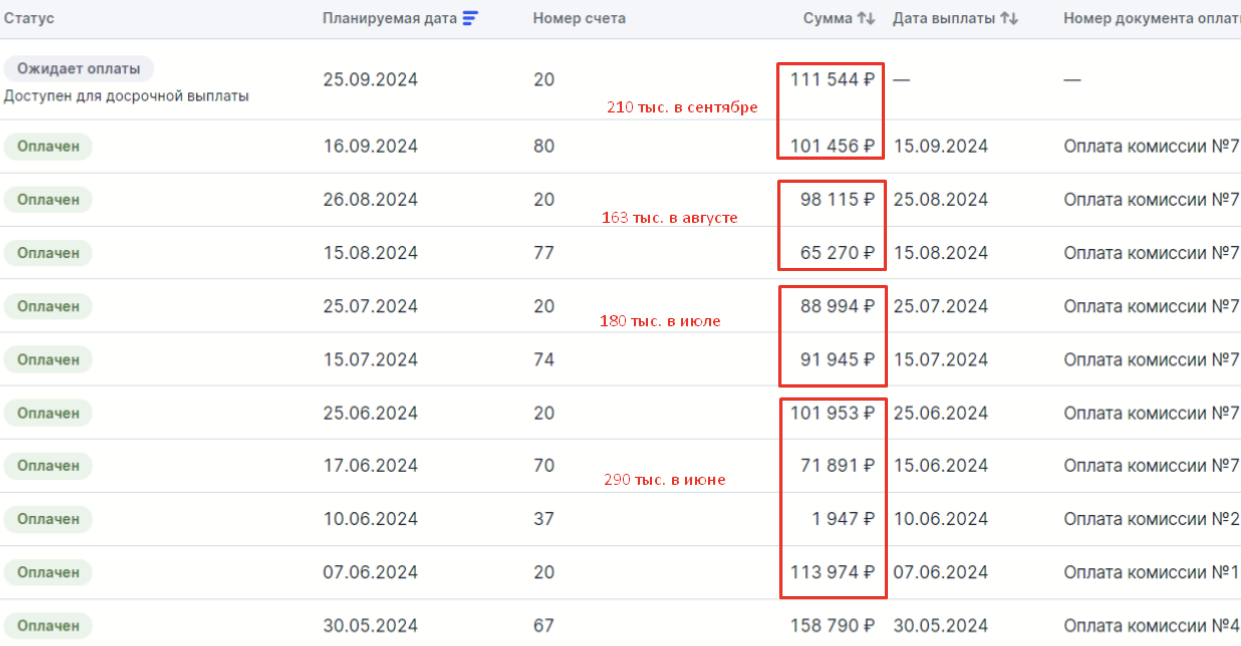Image resolution: width=1241 pixels, height=646 pixels.
Task: Open Оплата комиссии document in the 16.09.2024 row
Action: (1152, 146)
